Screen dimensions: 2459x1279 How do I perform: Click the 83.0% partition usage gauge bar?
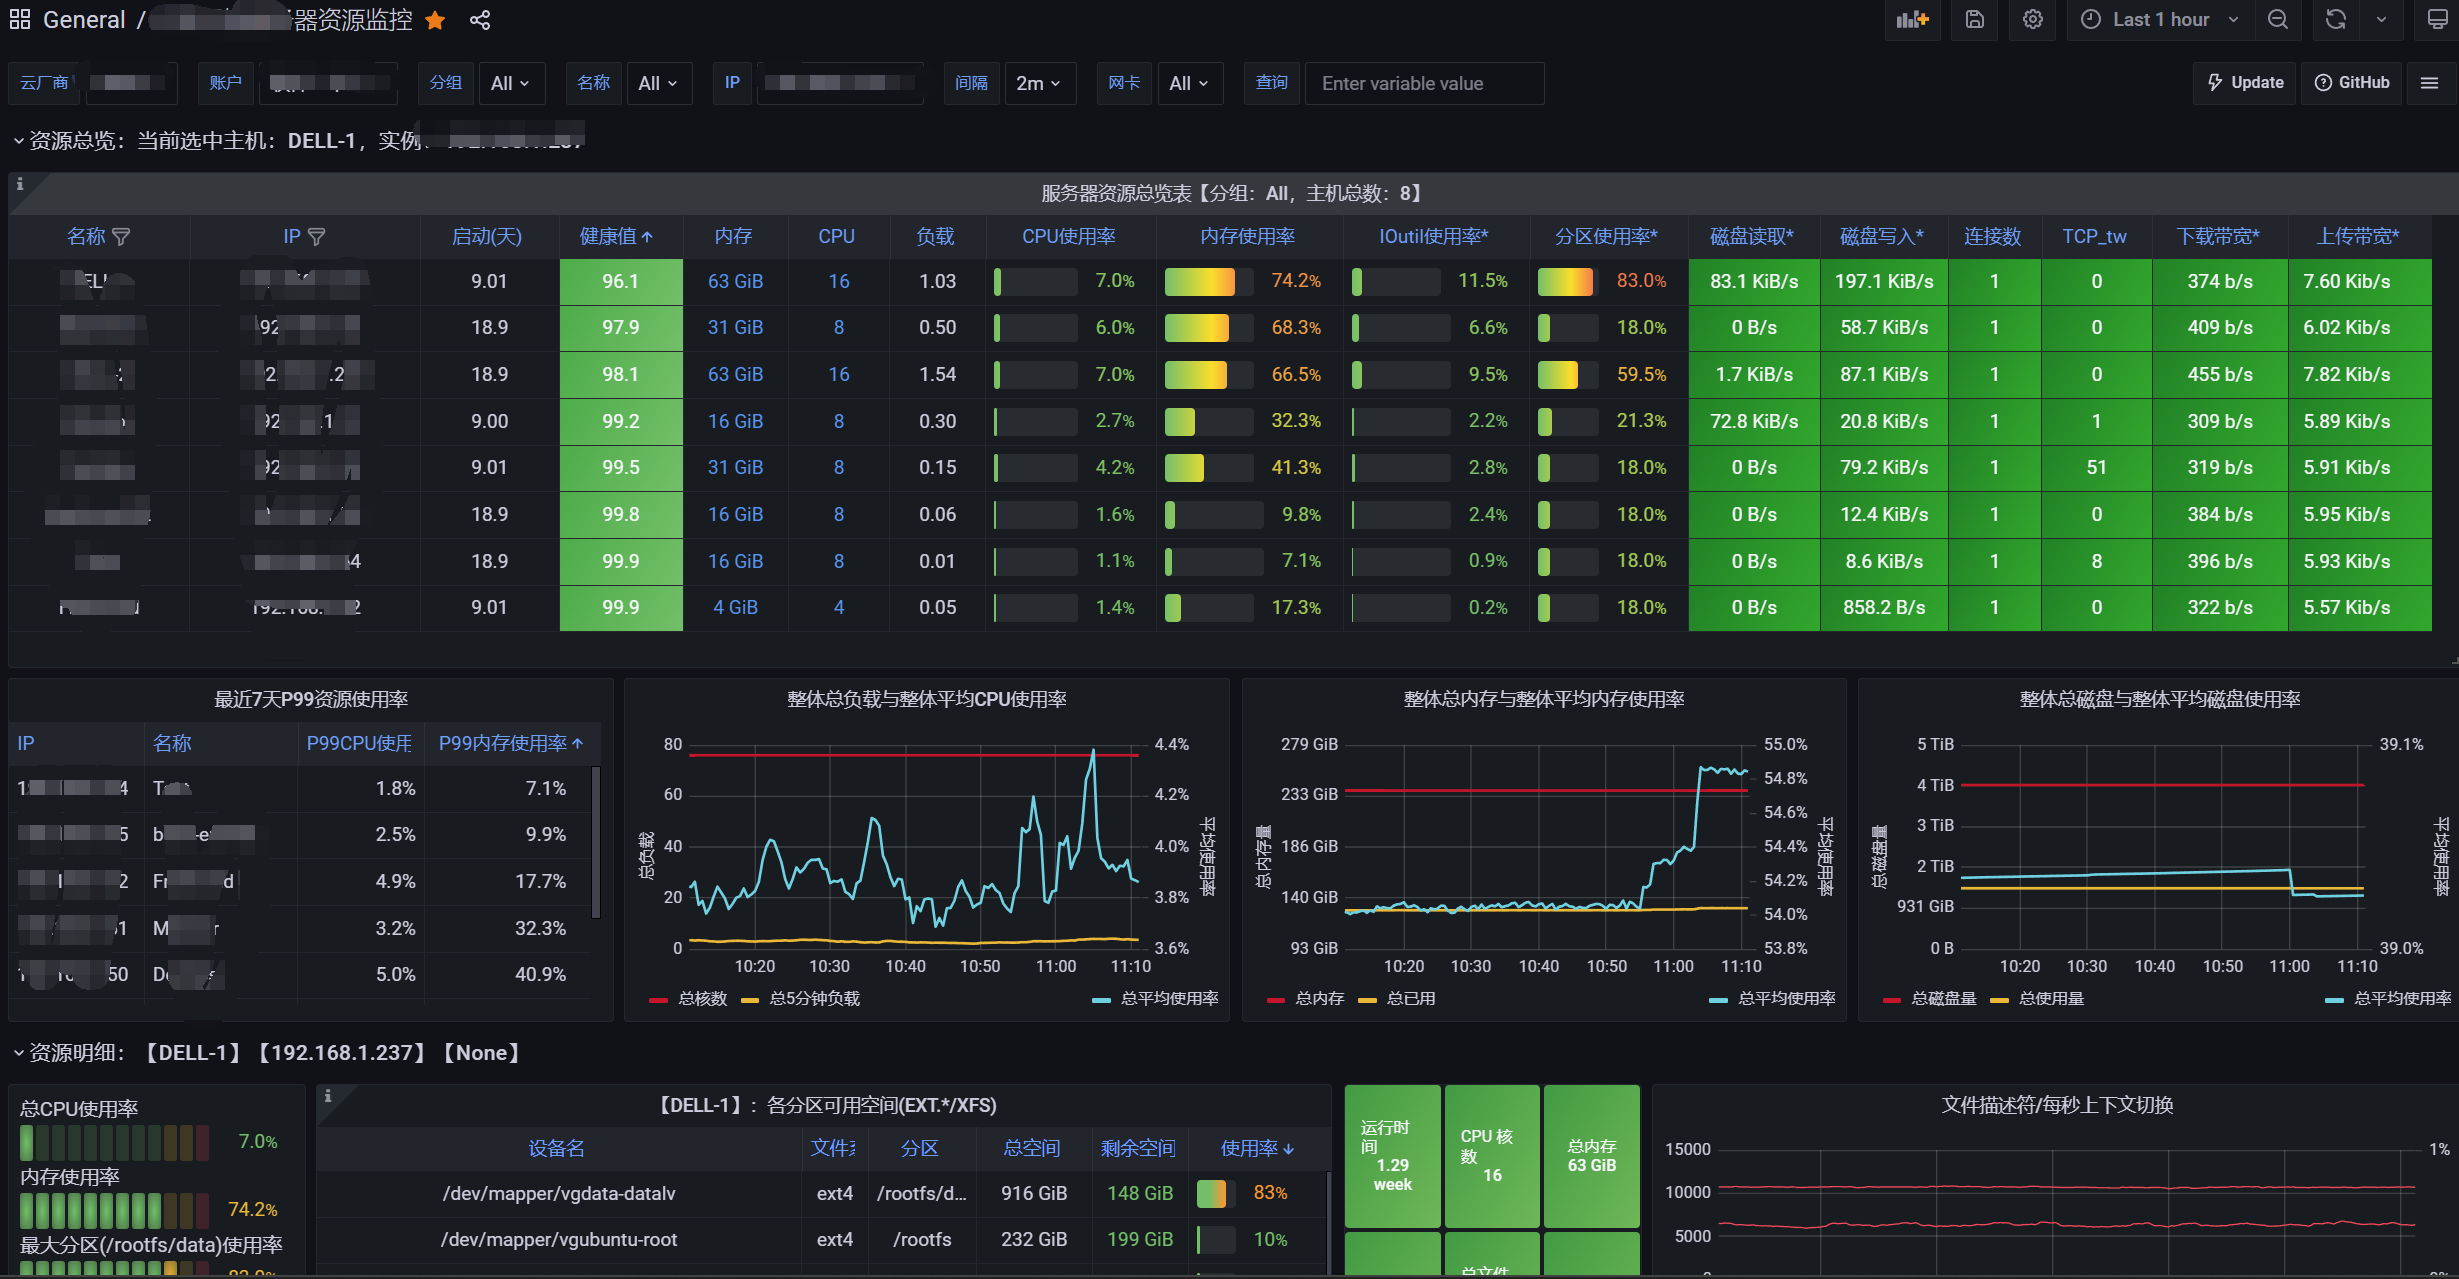pyautogui.click(x=1568, y=282)
